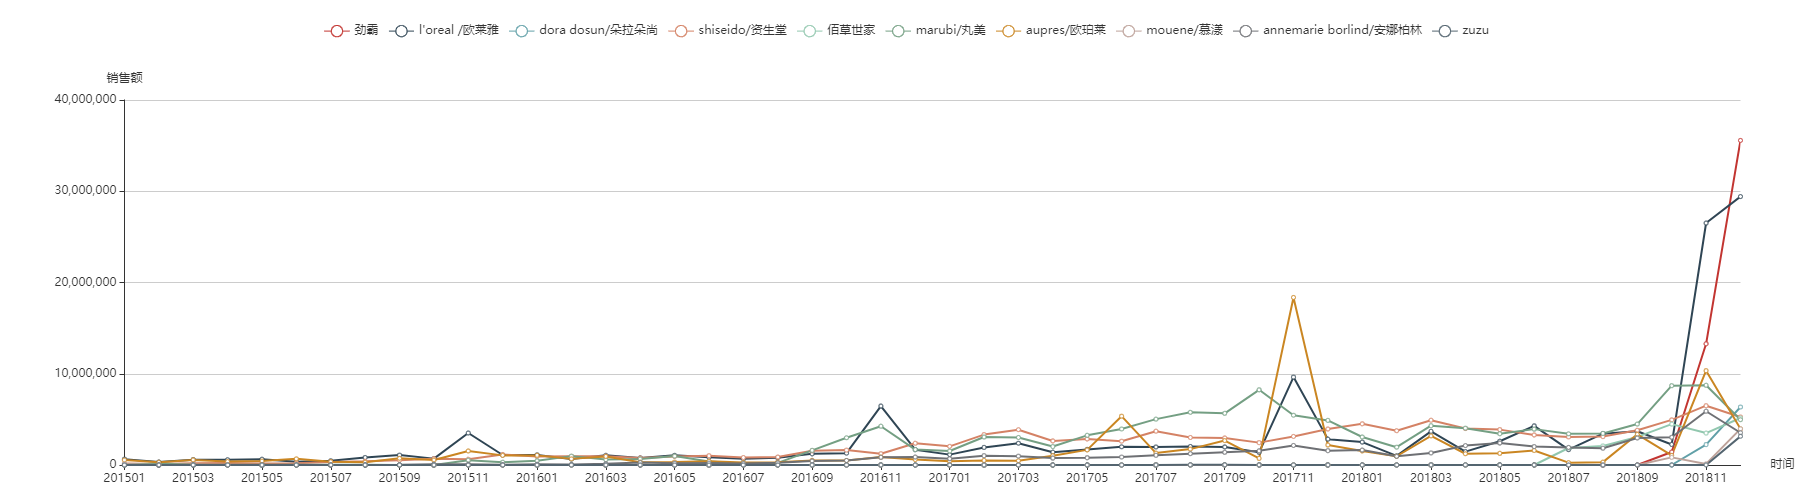This screenshot has height=500, width=1813.
Task: Click the 201807 x-axis label
Action: (x=1568, y=478)
